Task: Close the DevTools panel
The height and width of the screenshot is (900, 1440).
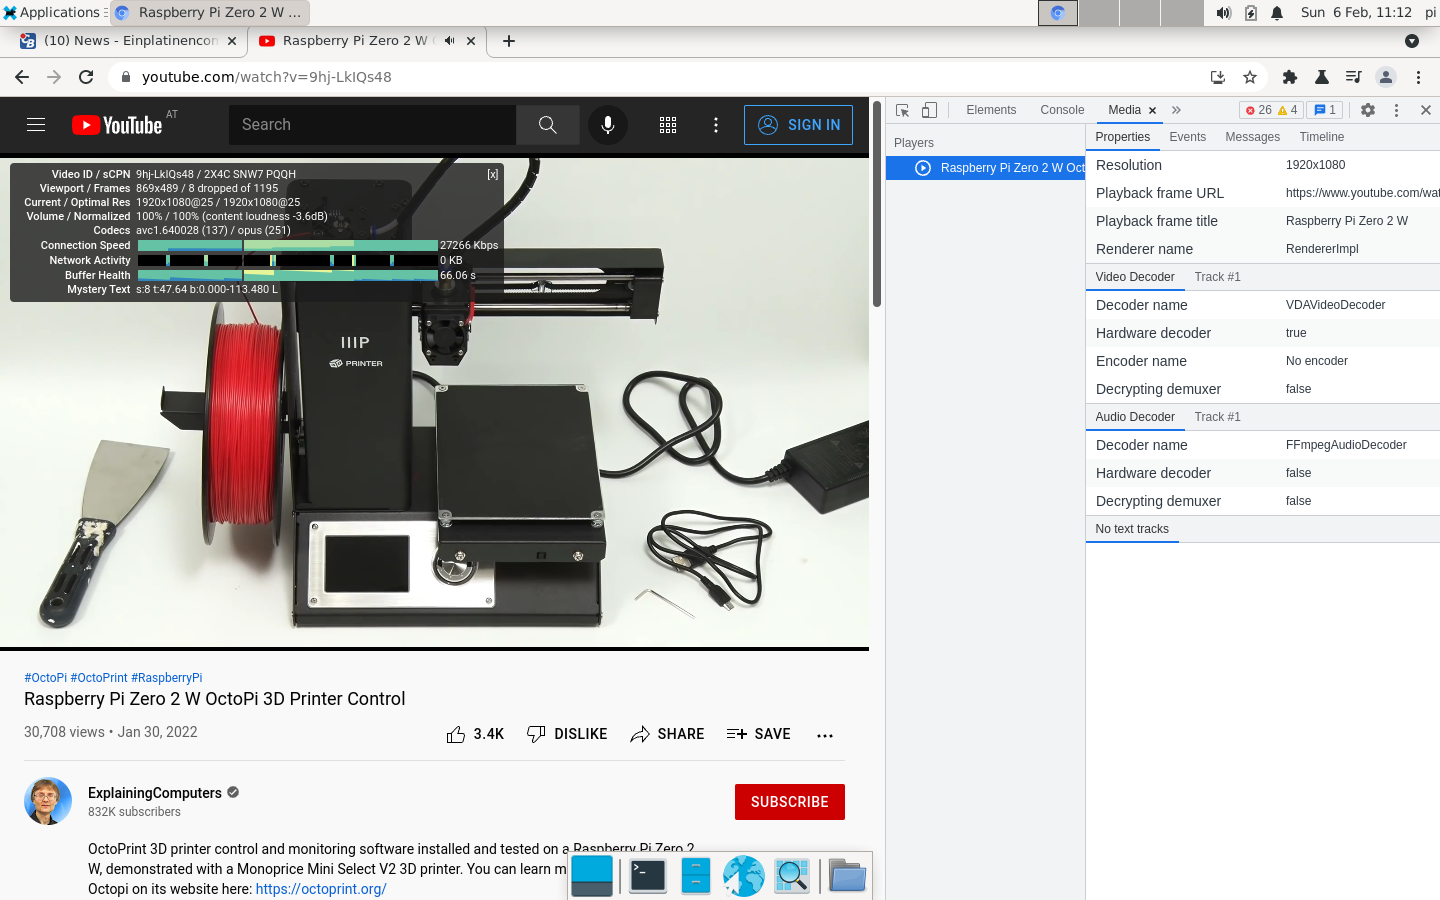Action: click(x=1426, y=110)
